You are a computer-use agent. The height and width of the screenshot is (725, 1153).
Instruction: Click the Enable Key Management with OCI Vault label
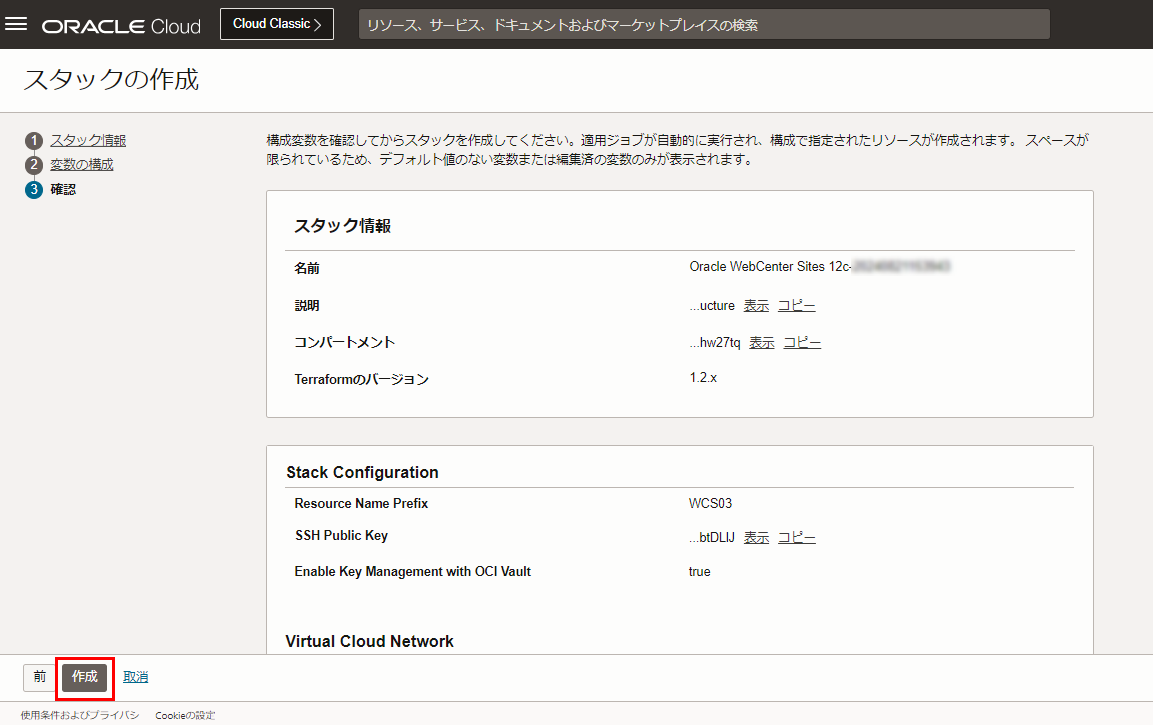pos(413,571)
